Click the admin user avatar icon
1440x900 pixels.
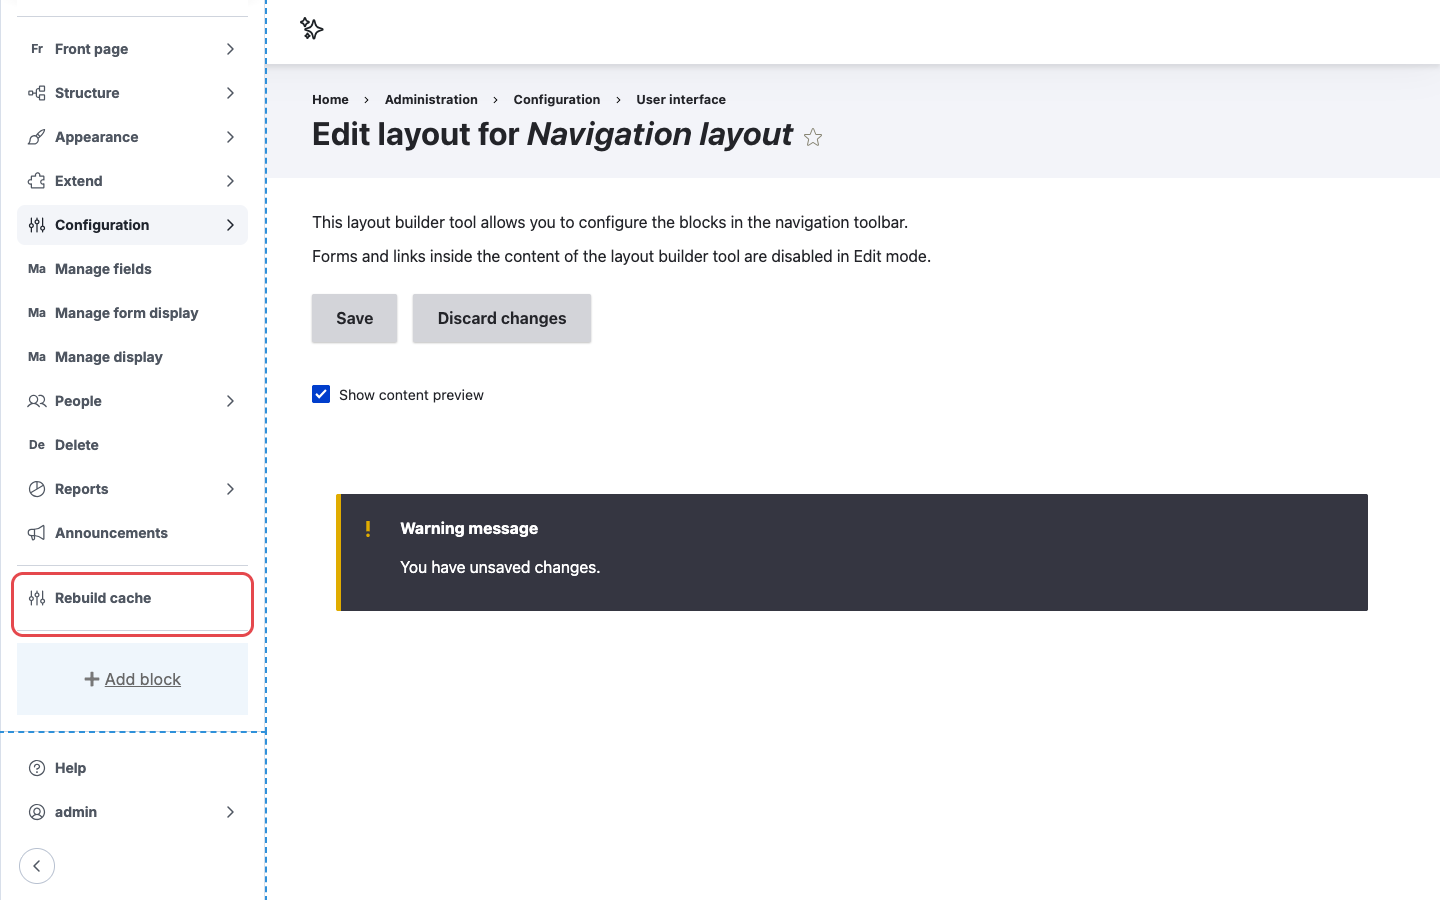(x=37, y=812)
